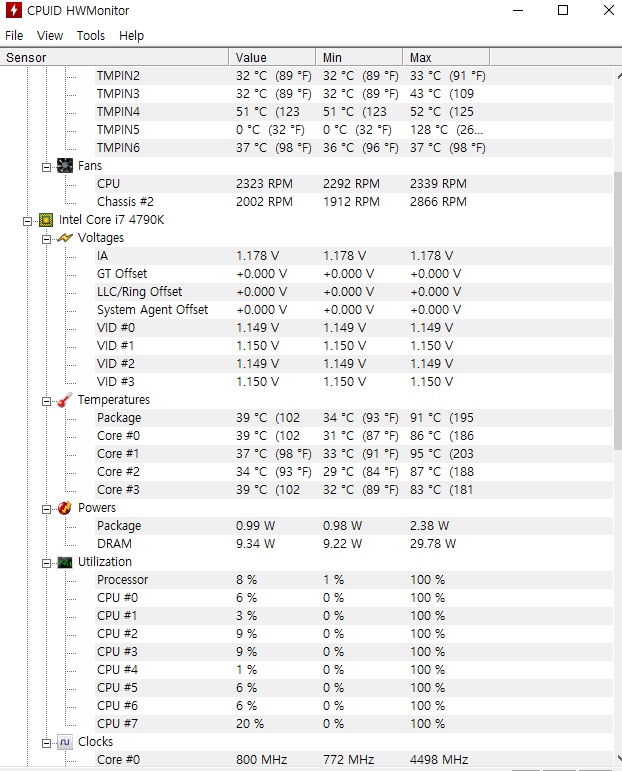Click the HWMonitor app icon in title bar
Screen dimensions: 622x771
pos(13,10)
